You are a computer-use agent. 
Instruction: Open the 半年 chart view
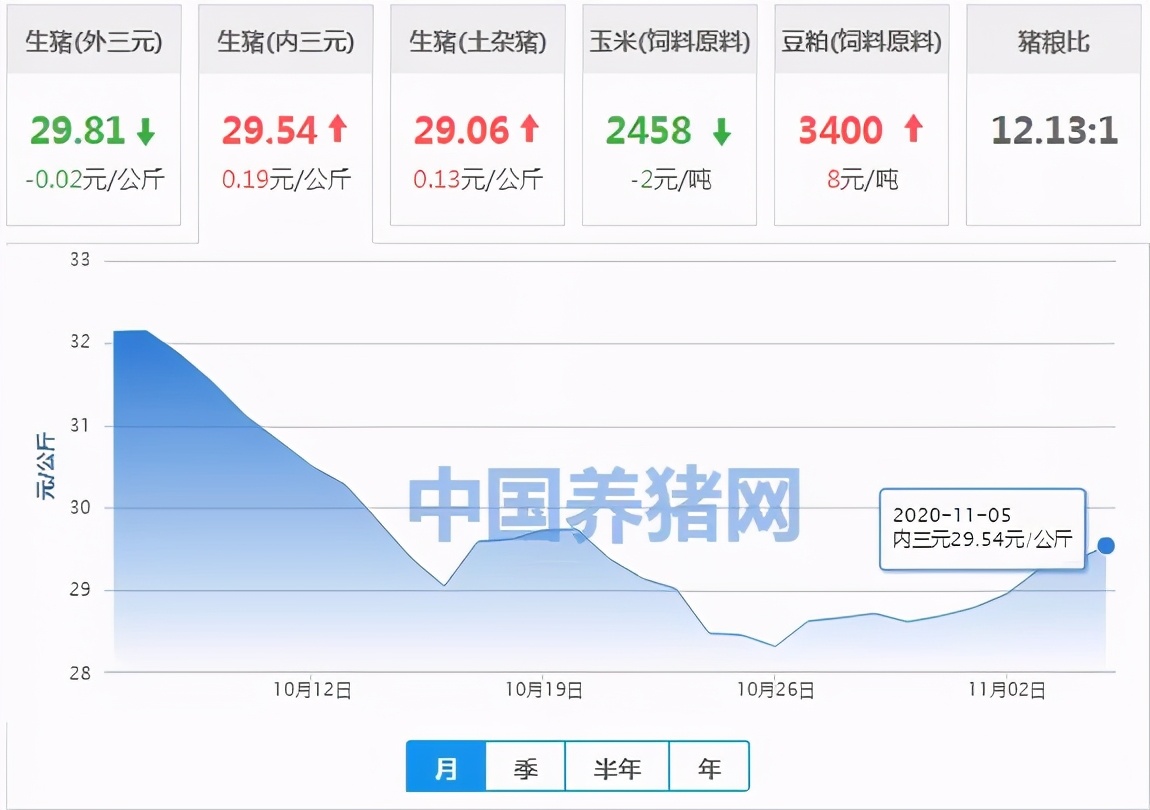(x=618, y=766)
